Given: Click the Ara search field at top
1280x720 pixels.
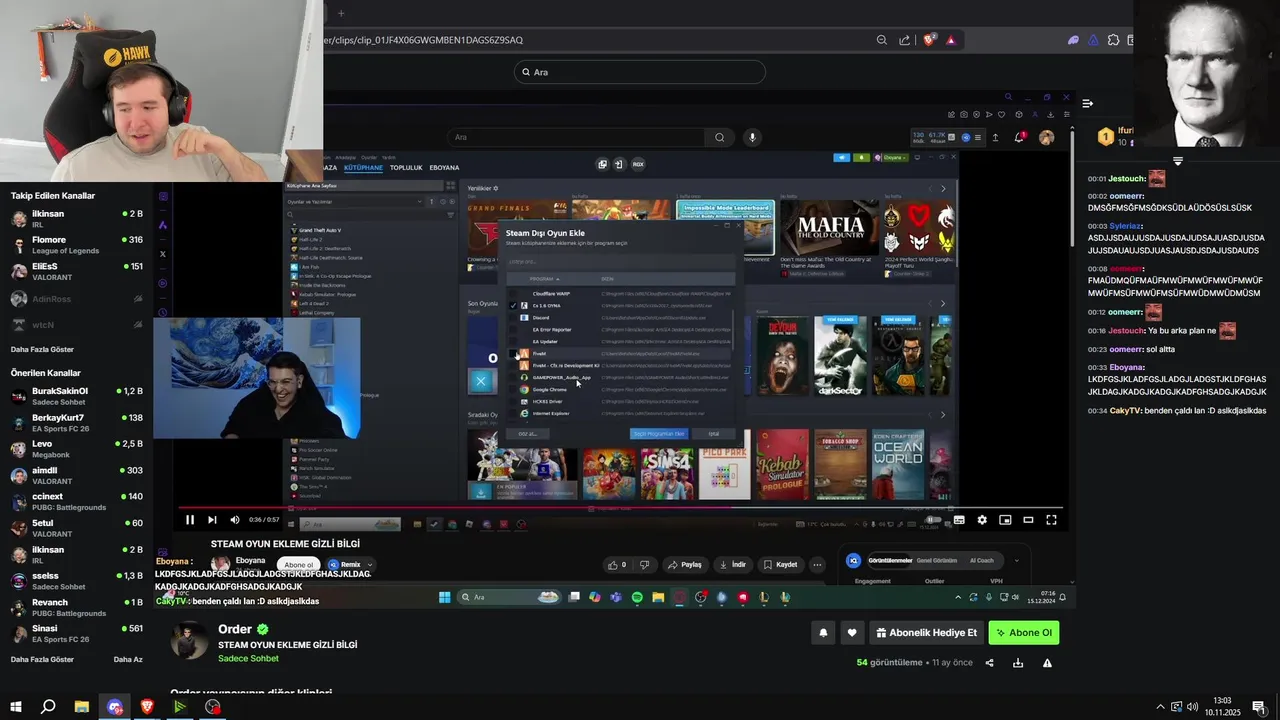Looking at the screenshot, I should 640,72.
